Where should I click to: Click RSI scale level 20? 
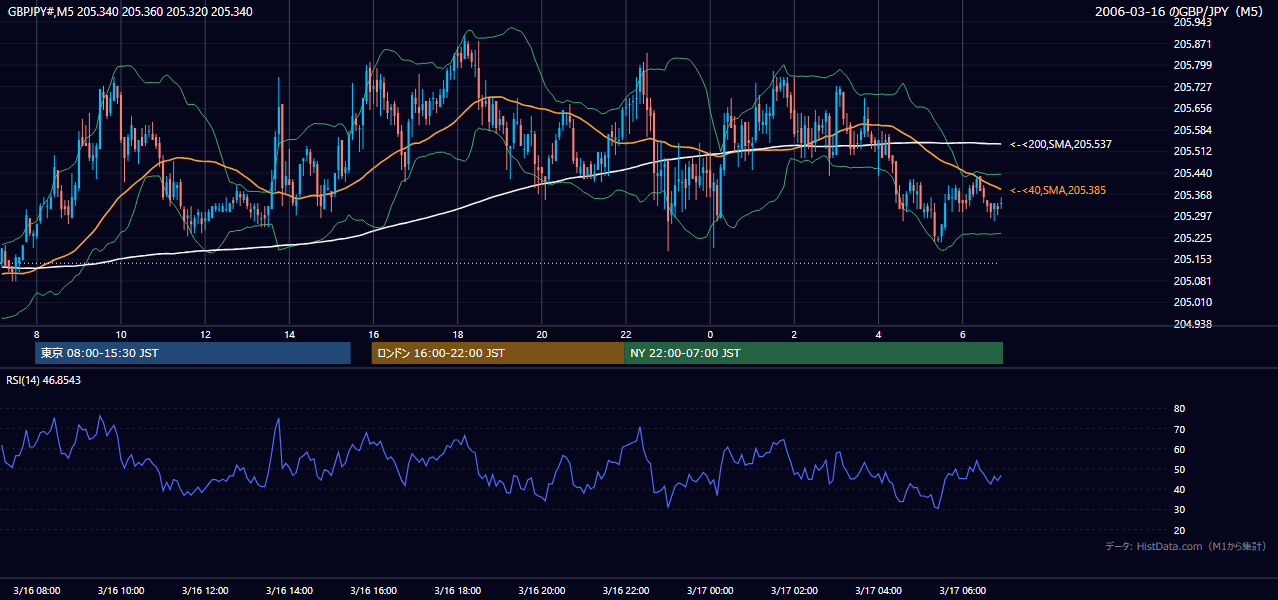[x=1179, y=530]
